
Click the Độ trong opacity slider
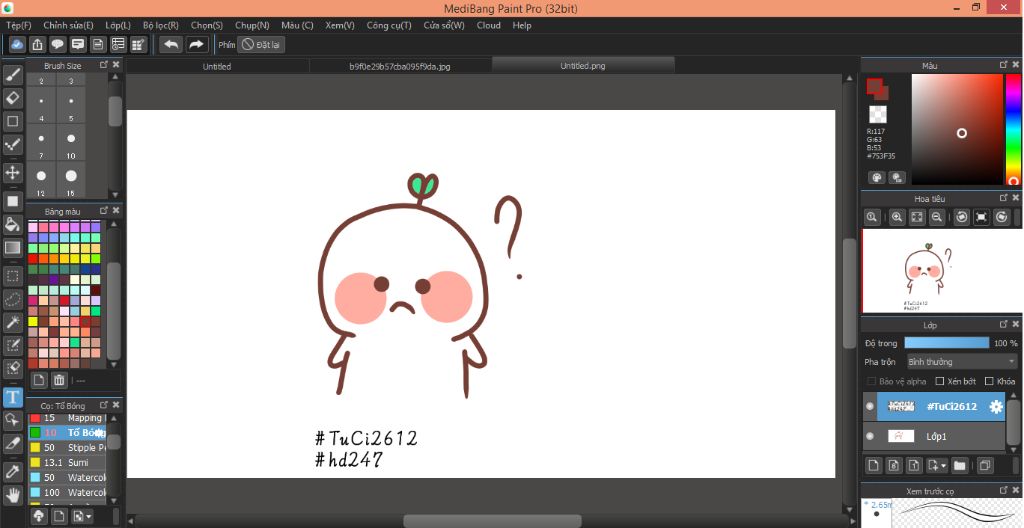(x=947, y=342)
